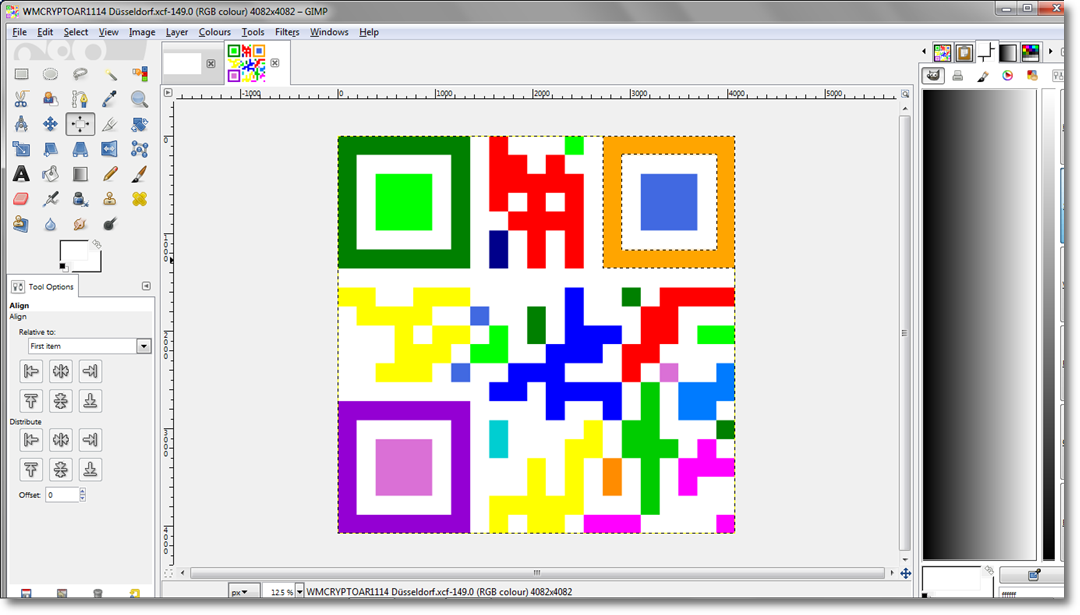Image resolution: width=1080 pixels, height=615 pixels.
Task: Choose the Perspective Clone tool
Action: click(21, 224)
